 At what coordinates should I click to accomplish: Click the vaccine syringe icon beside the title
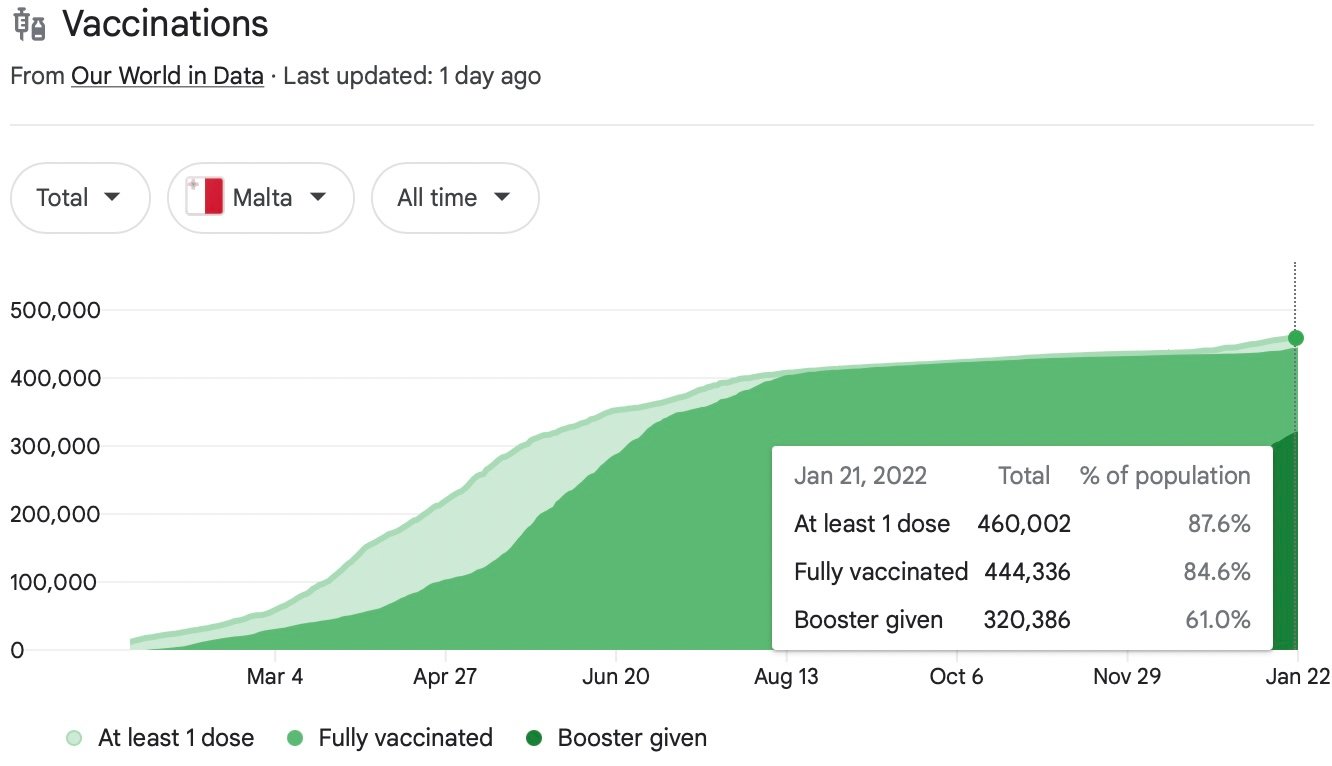pyautogui.click(x=30, y=25)
